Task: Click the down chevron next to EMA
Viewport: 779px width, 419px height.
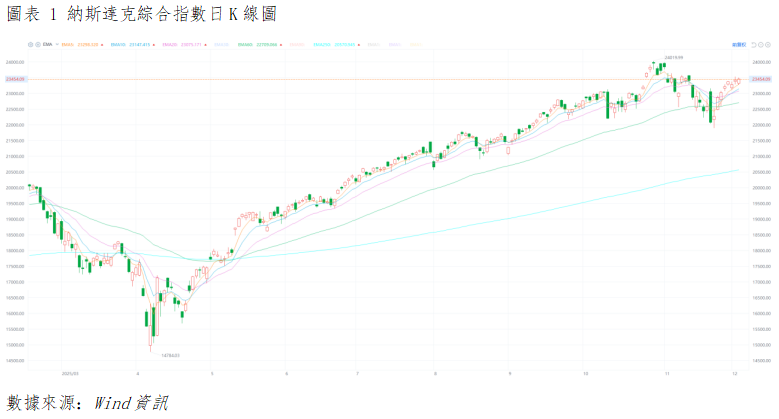Action: pyautogui.click(x=57, y=45)
